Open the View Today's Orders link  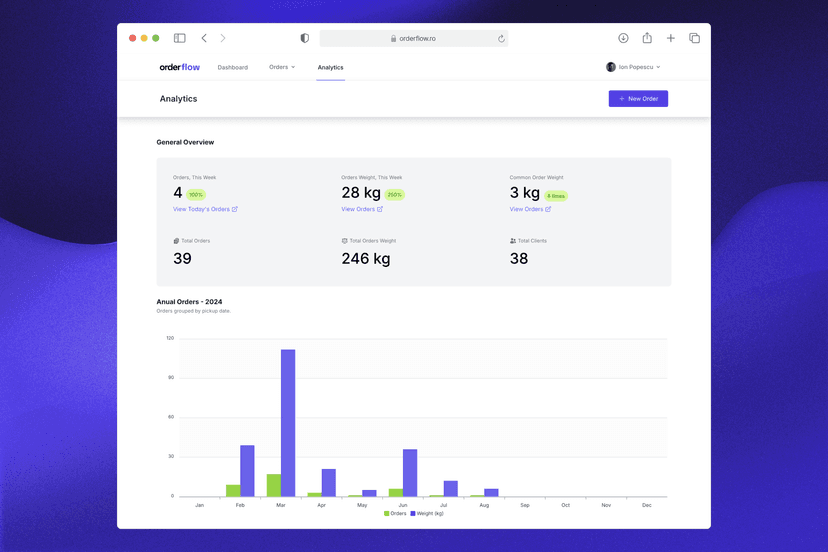tap(205, 209)
